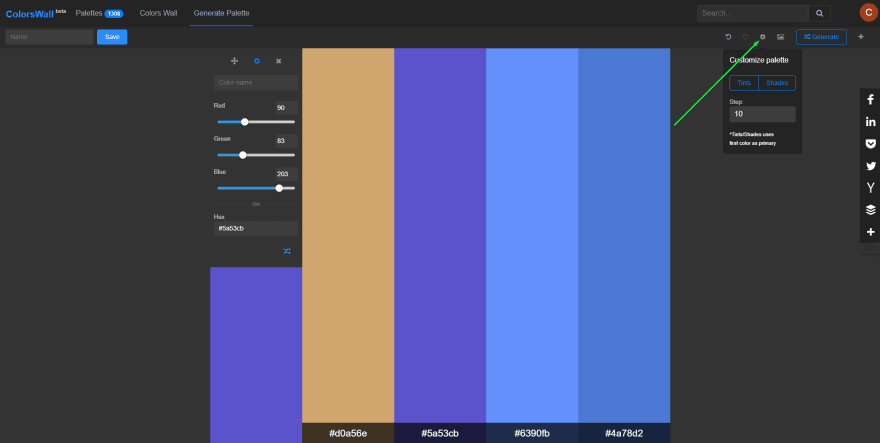880x443 pixels.
Task: Click the shuffle random color icon
Action: pos(287,251)
